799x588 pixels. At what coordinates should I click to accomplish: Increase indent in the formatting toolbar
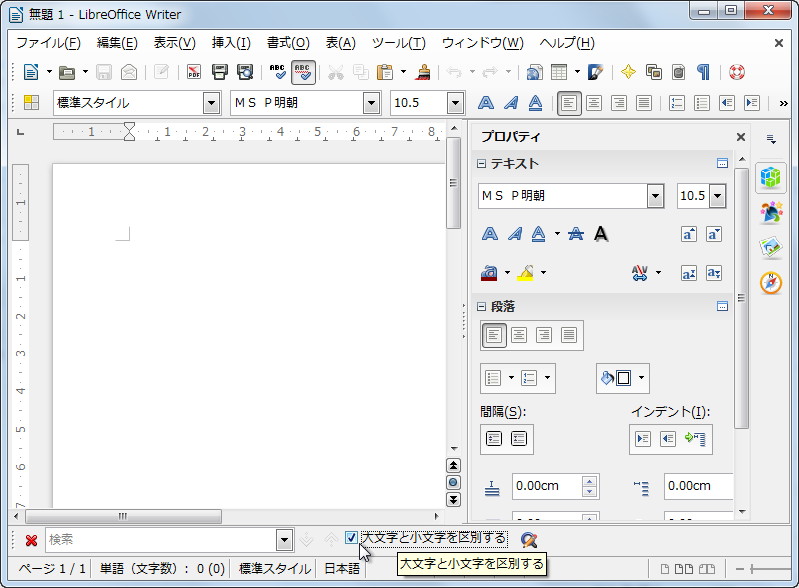click(x=752, y=103)
